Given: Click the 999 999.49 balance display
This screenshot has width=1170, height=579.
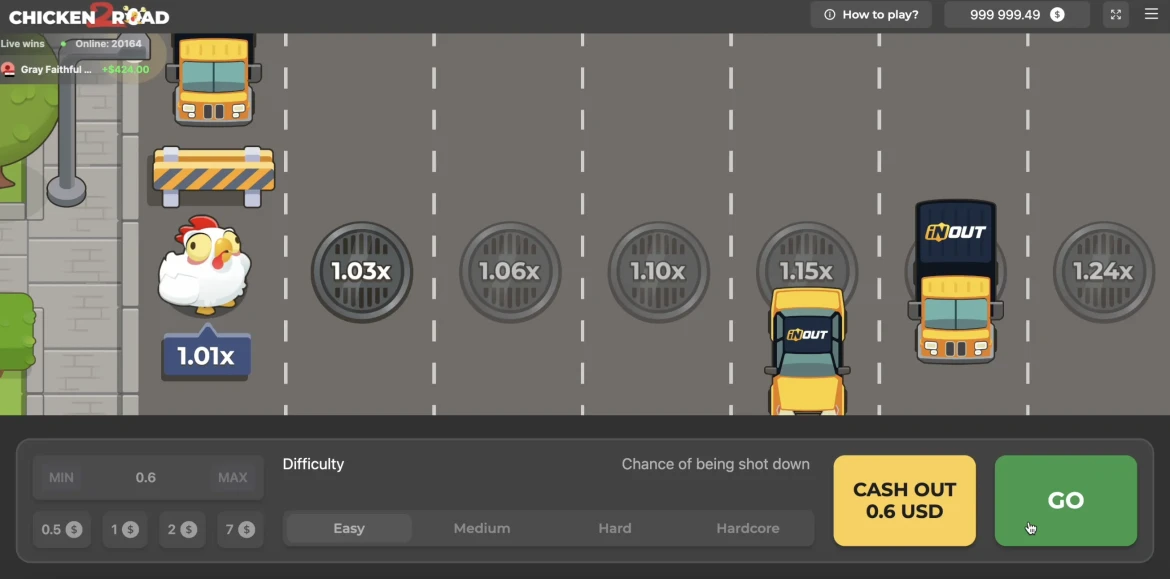Looking at the screenshot, I should pos(1016,15).
